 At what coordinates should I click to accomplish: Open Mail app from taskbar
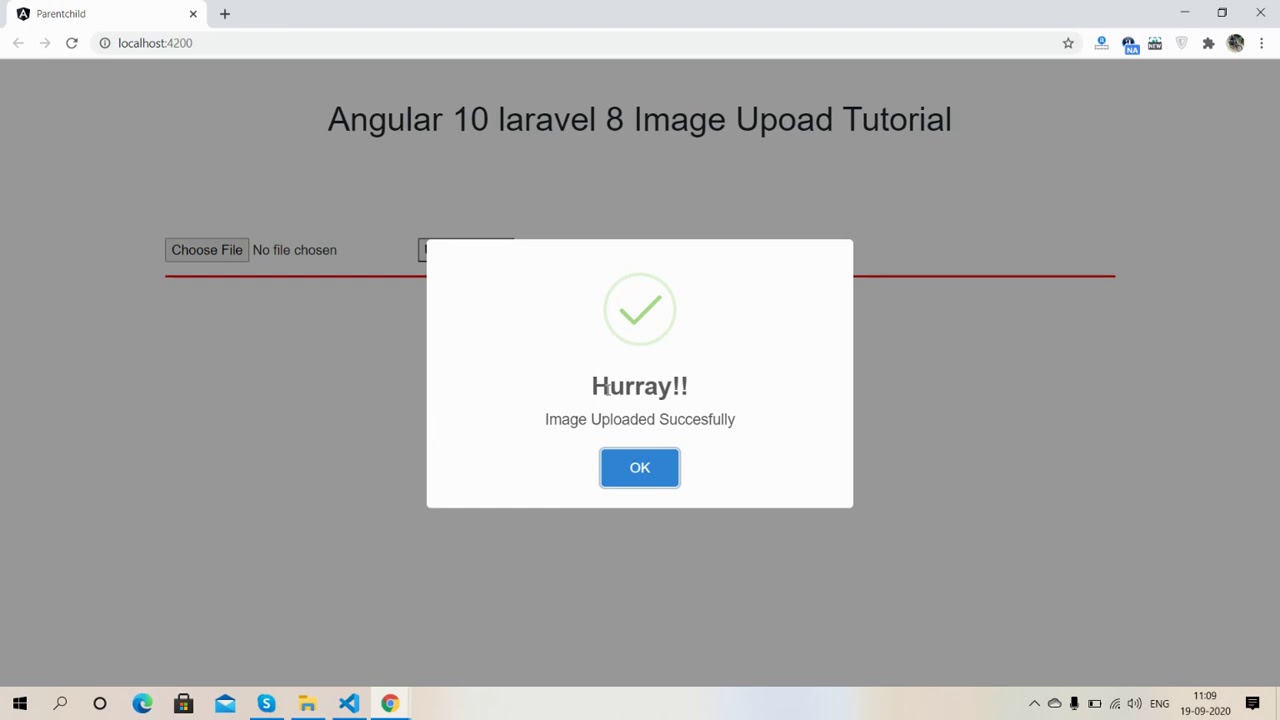[x=225, y=704]
